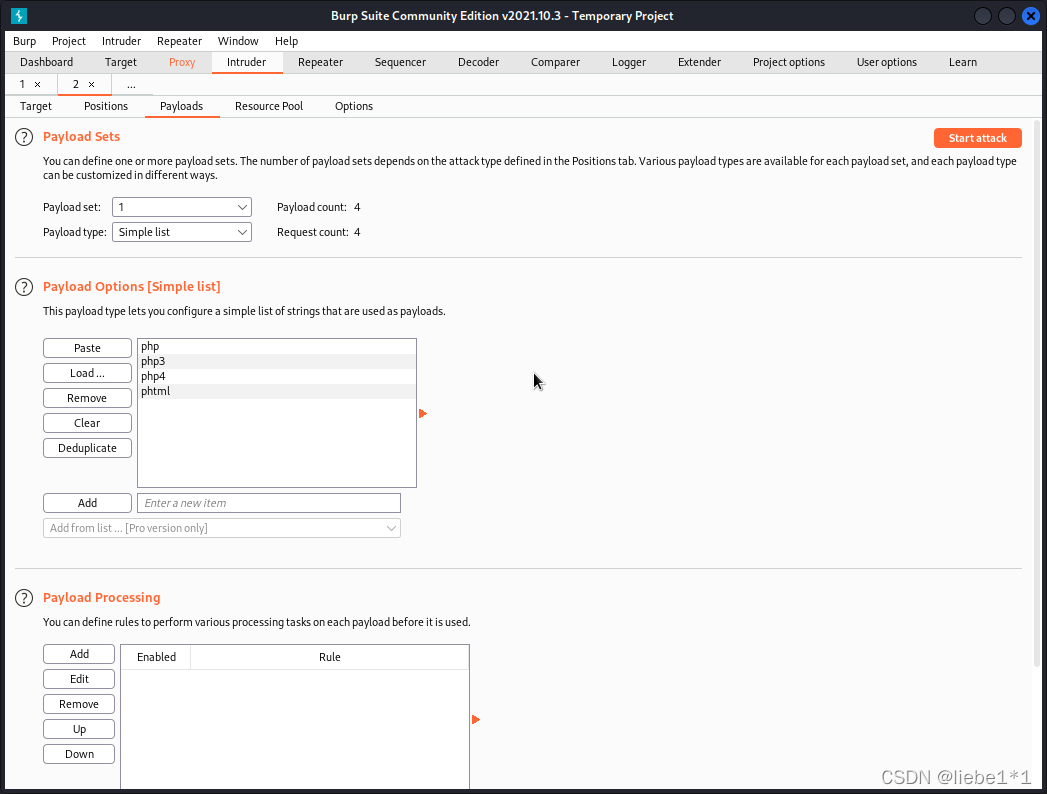Open the Learn tab
The height and width of the screenshot is (794, 1047).
(963, 62)
